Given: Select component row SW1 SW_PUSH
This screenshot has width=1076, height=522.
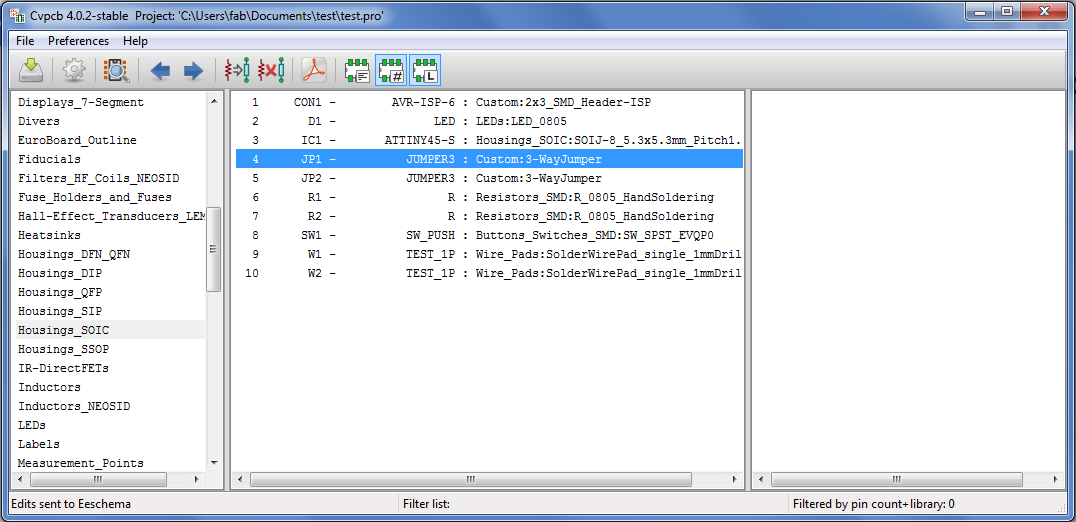Looking at the screenshot, I should tap(489, 235).
